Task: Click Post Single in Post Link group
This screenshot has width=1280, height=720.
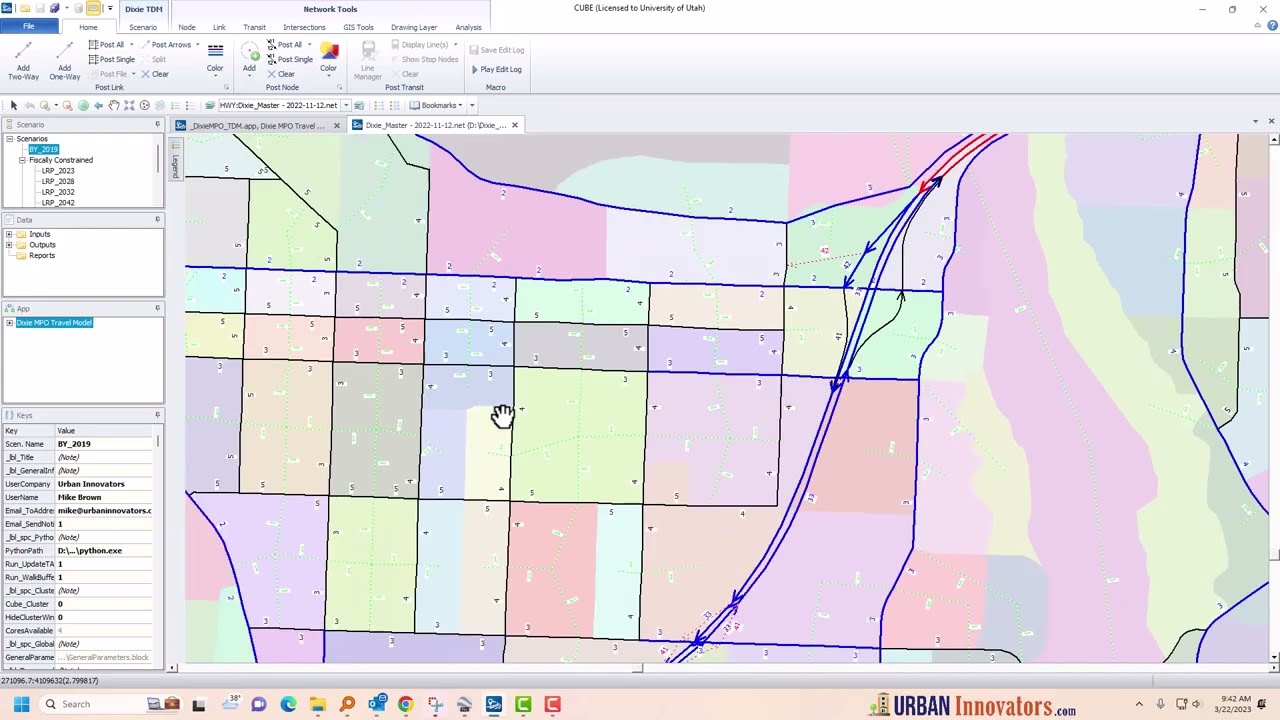Action: pyautogui.click(x=111, y=59)
